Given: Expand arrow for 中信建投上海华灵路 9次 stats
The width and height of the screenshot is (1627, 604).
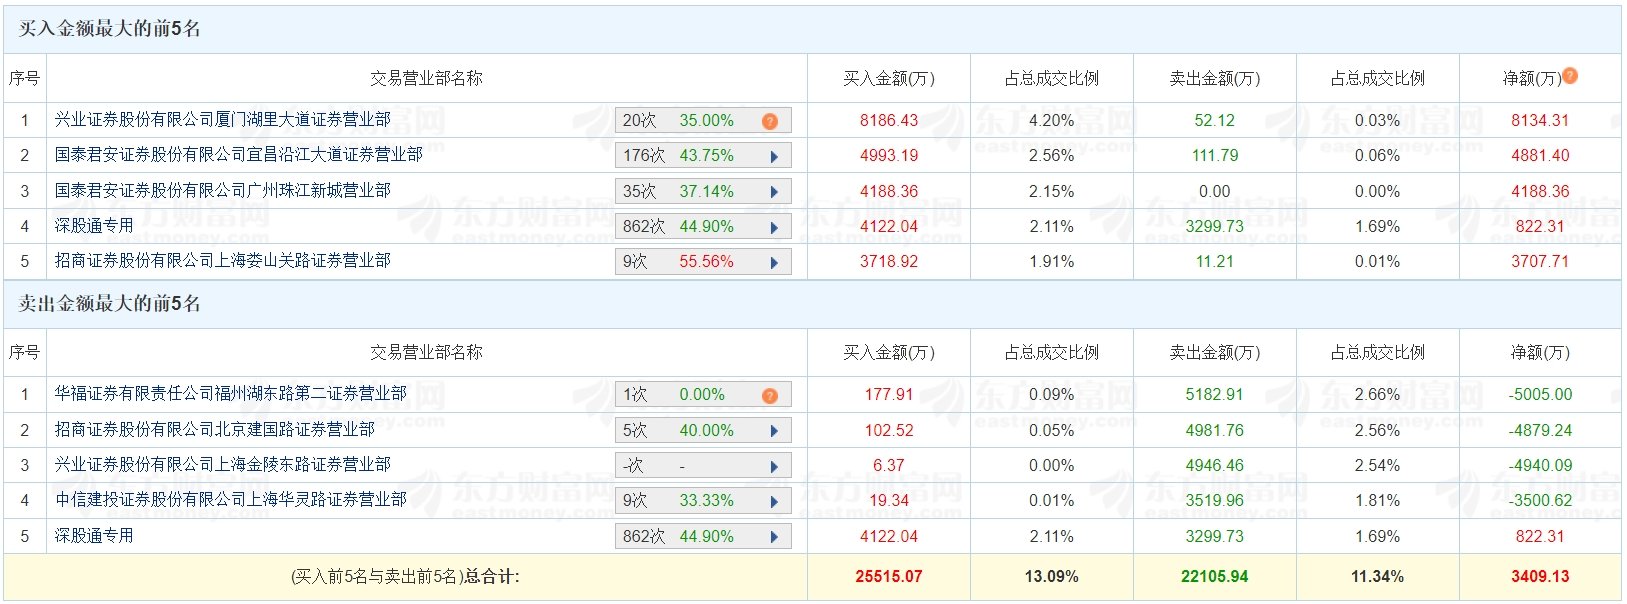Looking at the screenshot, I should coord(774,501).
